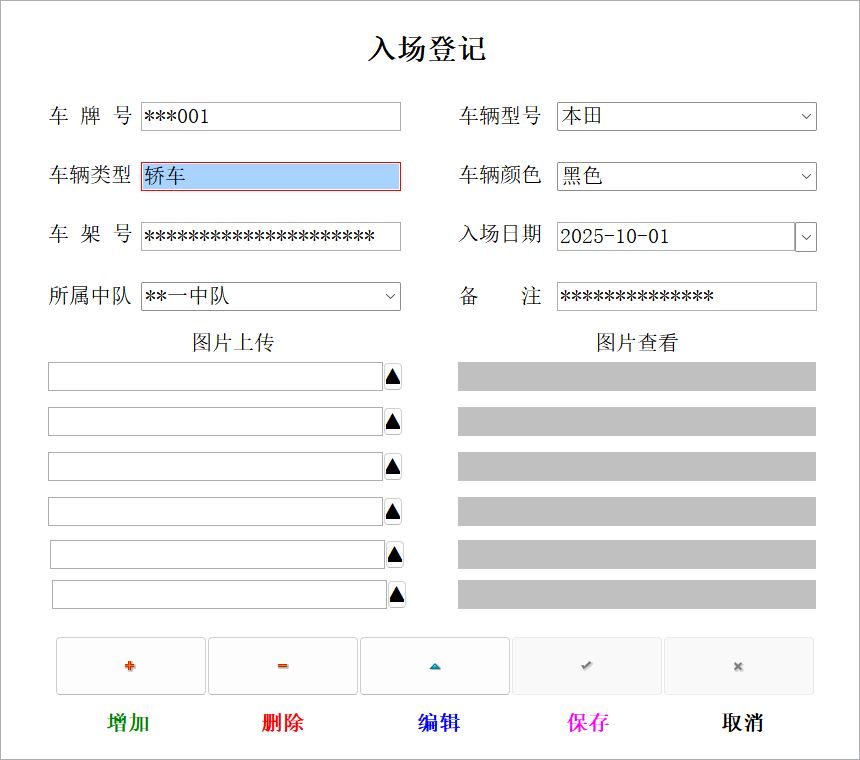Click the black 取消 label

pyautogui.click(x=742, y=723)
